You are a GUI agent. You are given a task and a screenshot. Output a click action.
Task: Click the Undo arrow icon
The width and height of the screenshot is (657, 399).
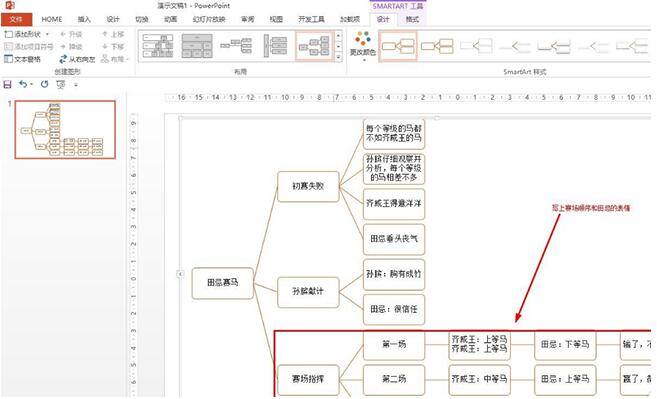click(23, 85)
